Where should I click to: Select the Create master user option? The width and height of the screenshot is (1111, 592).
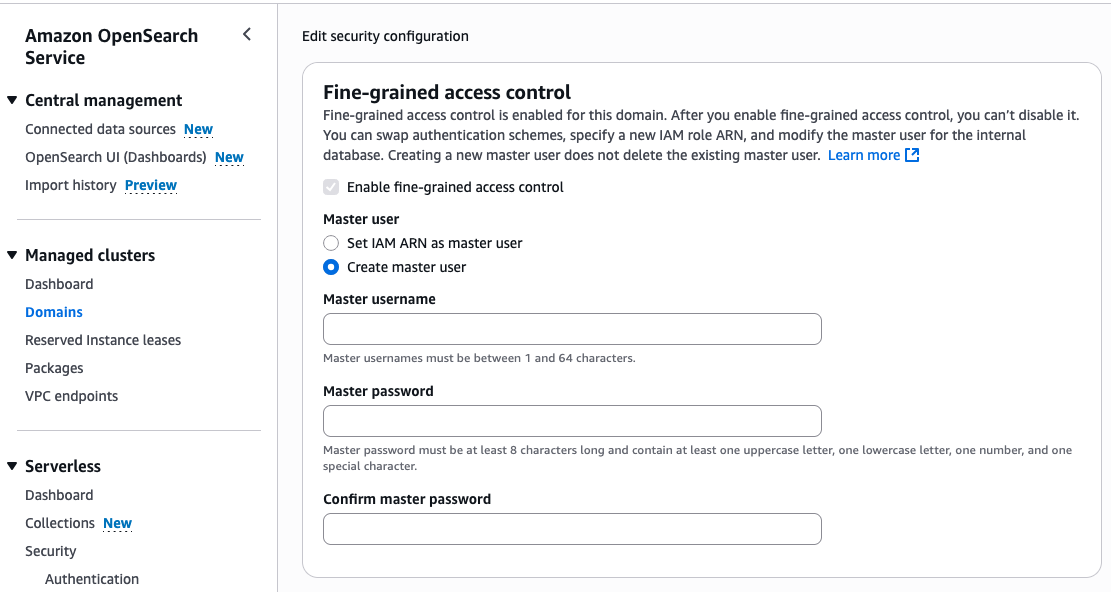331,267
